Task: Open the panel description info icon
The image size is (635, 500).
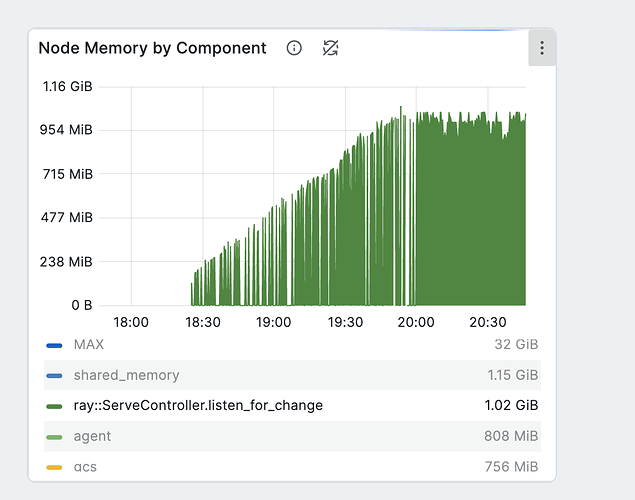Action: click(294, 48)
